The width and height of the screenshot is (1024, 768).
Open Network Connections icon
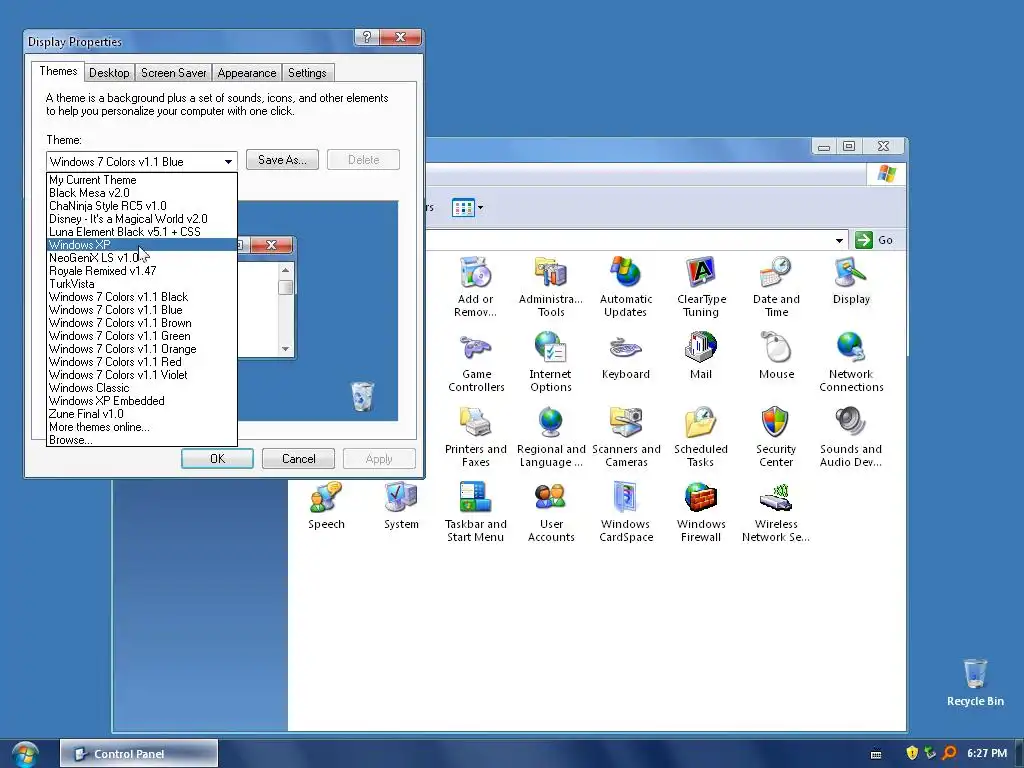[x=851, y=362]
